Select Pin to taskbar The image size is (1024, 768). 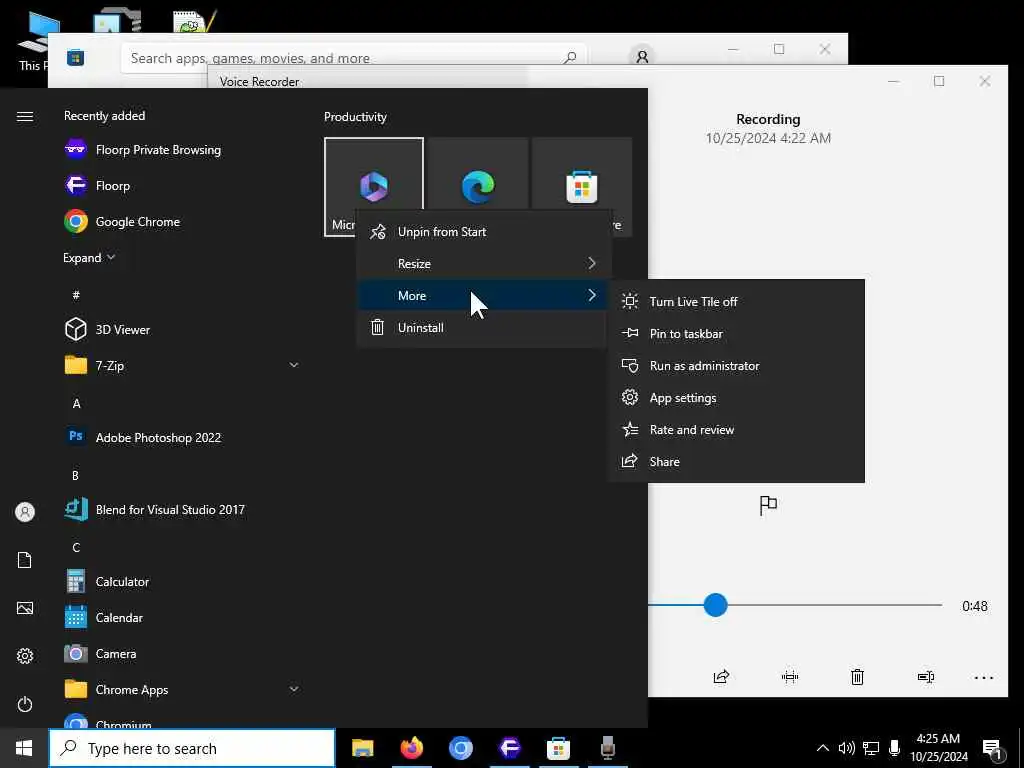click(736, 334)
